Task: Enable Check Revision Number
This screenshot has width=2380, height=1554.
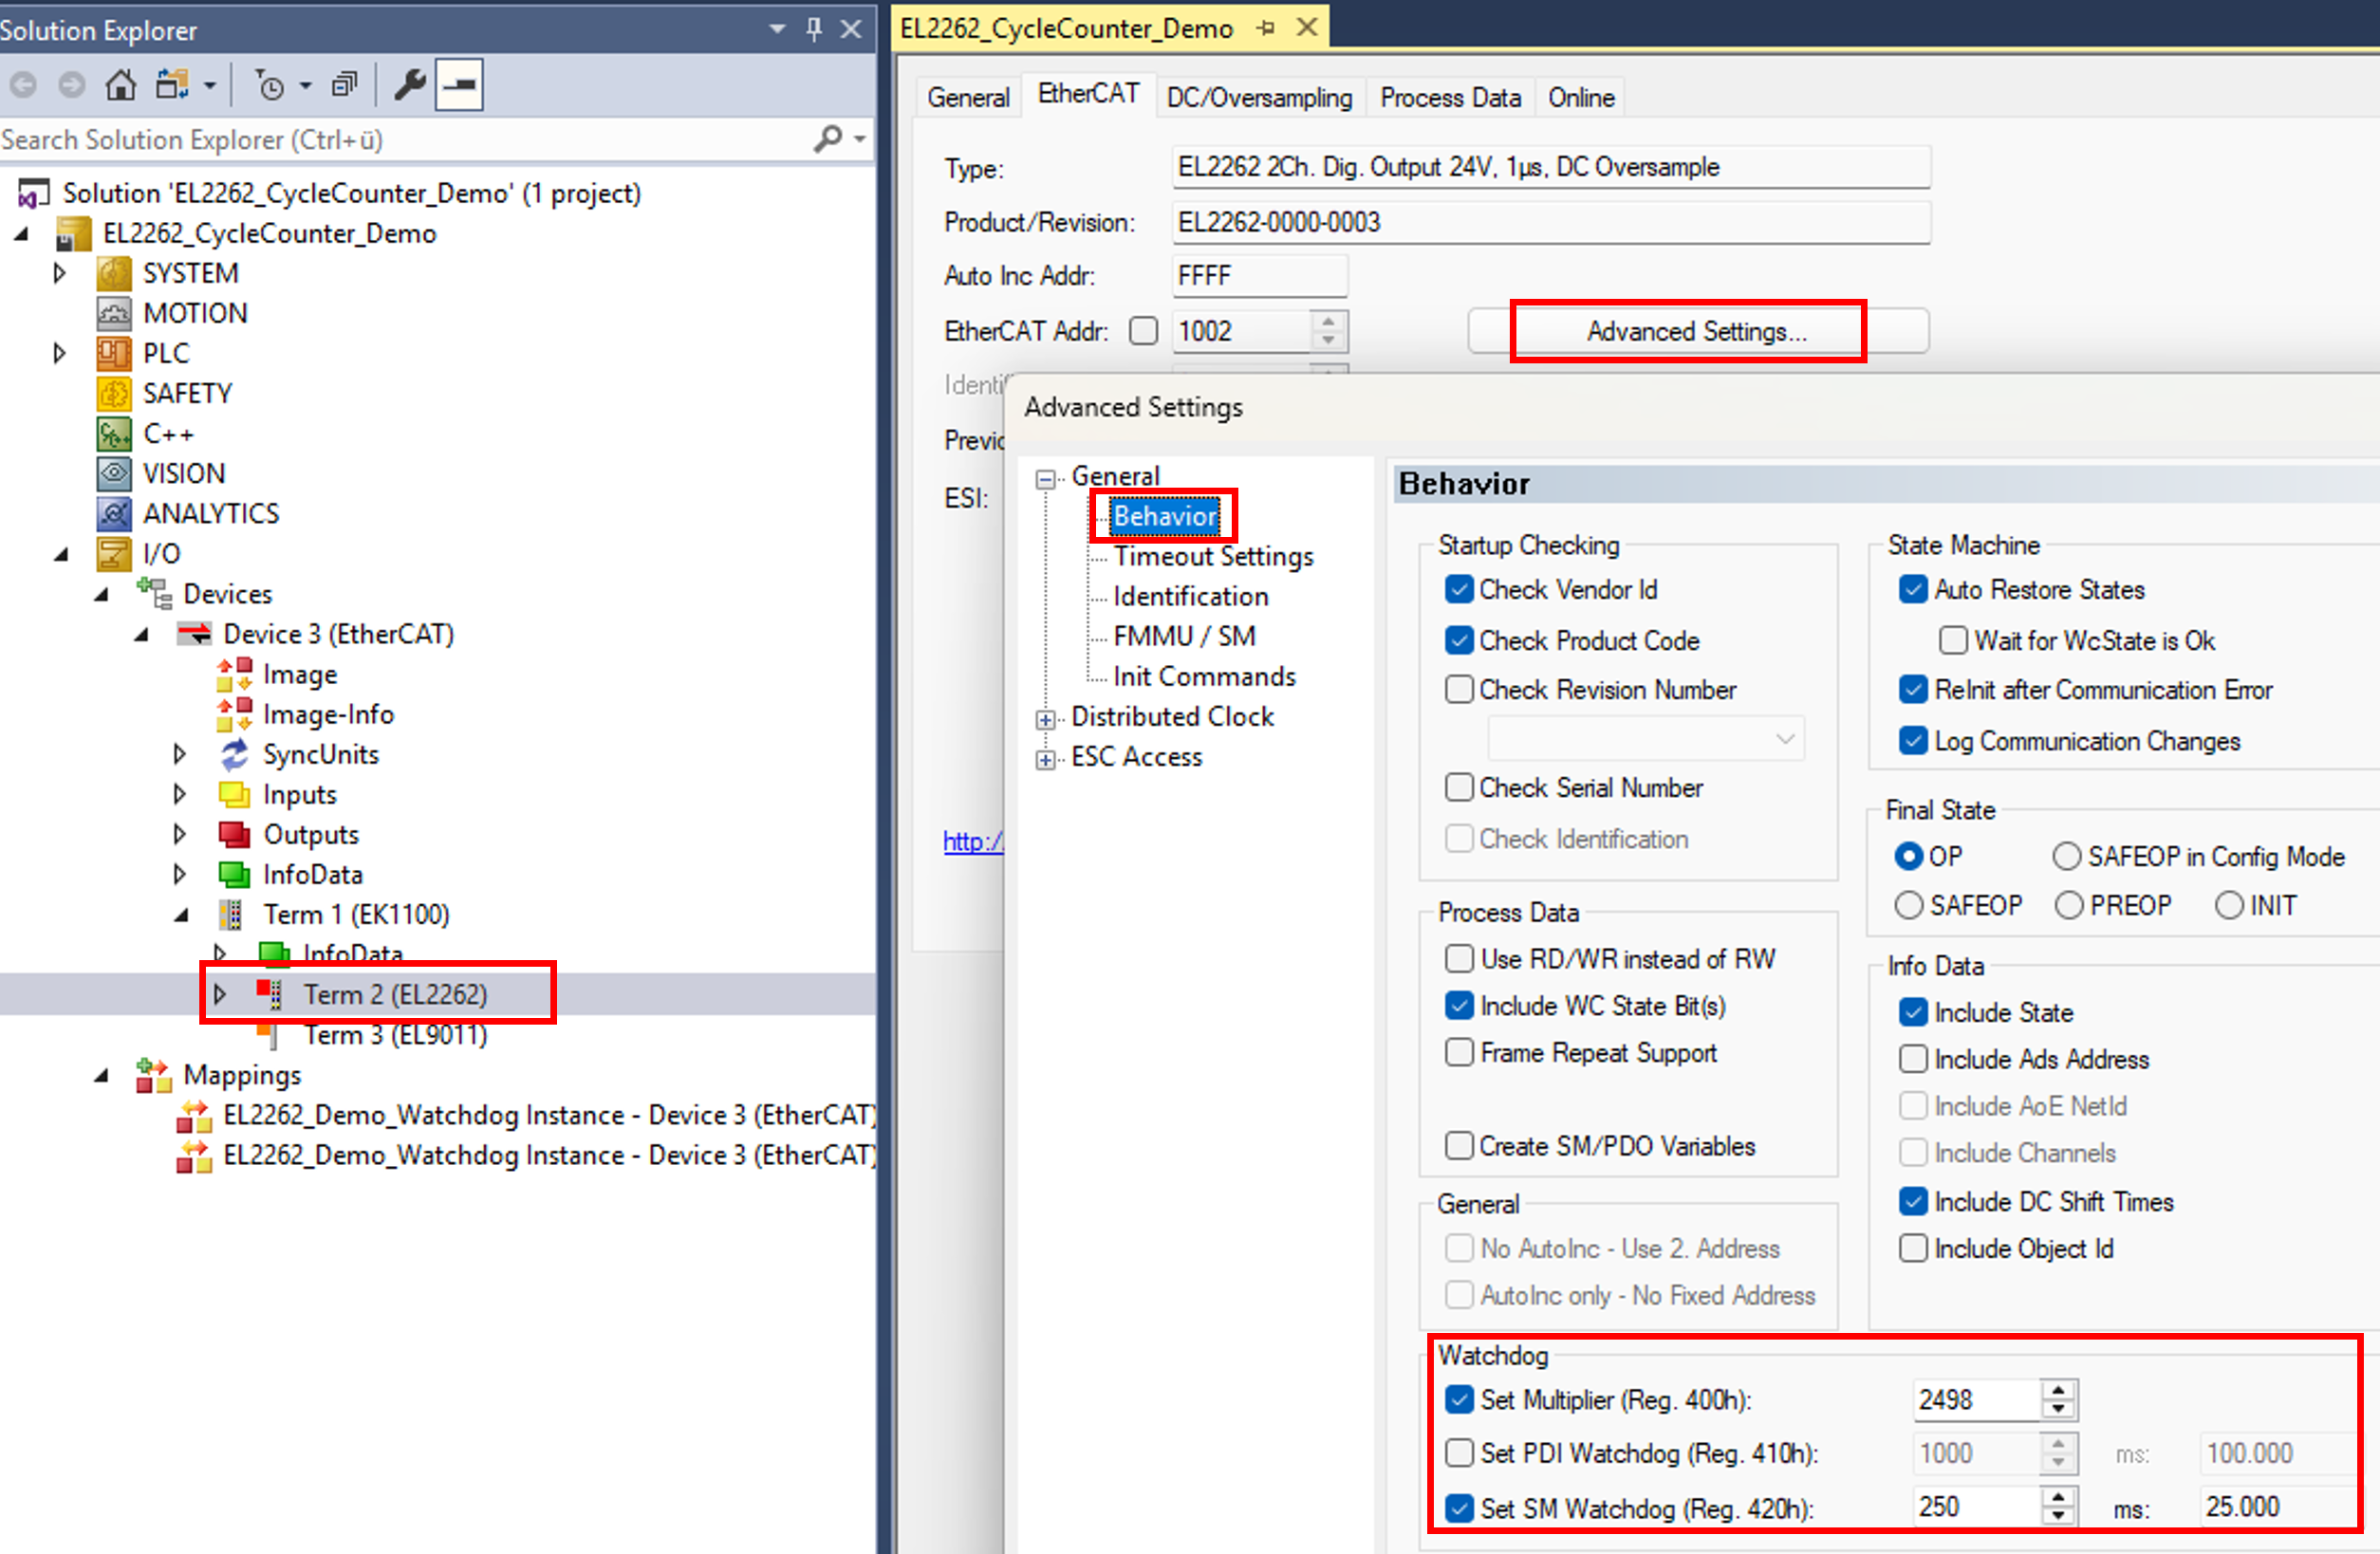Action: tap(1459, 689)
